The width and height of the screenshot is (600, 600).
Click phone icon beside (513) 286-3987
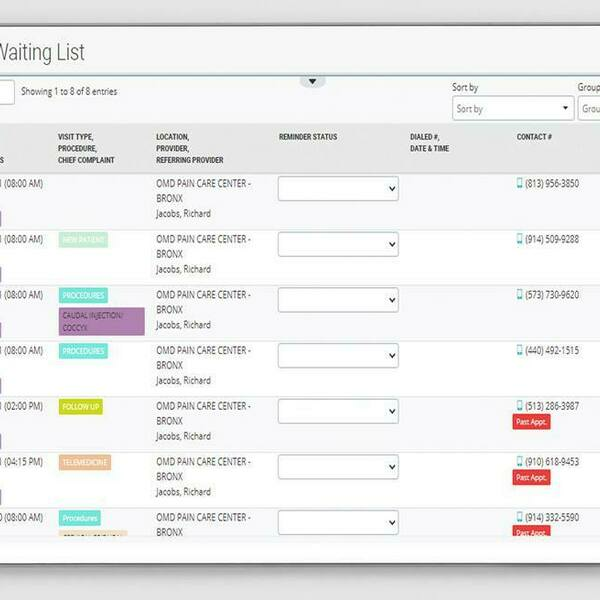520,406
